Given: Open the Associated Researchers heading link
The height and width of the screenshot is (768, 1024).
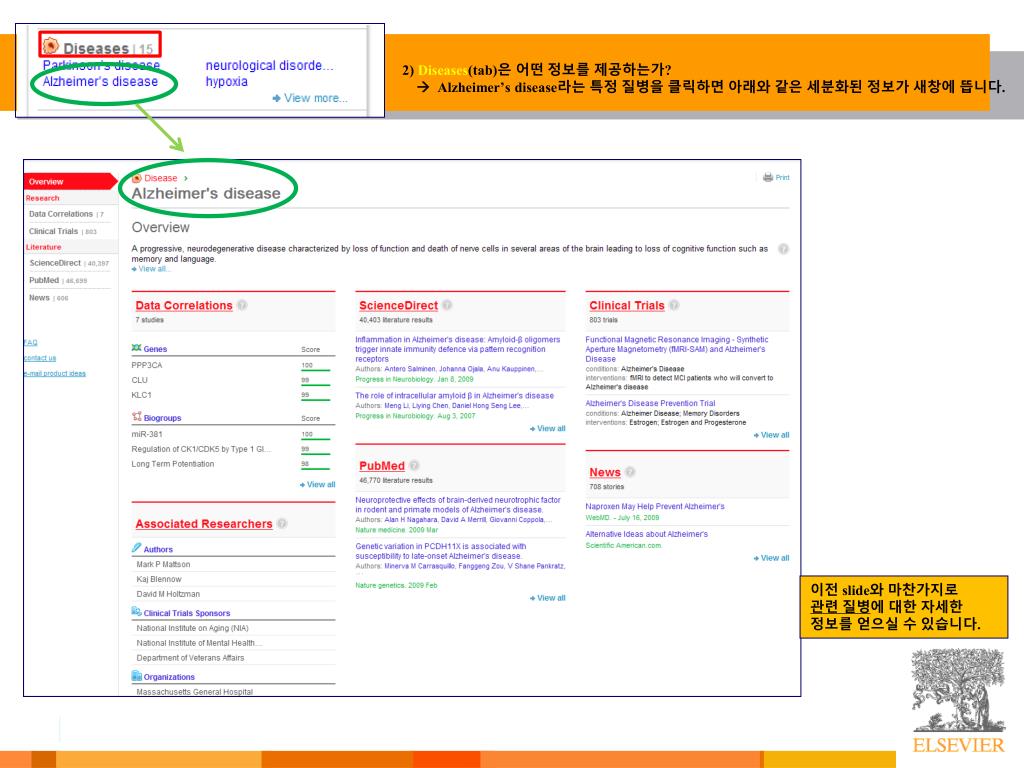Looking at the screenshot, I should pyautogui.click(x=204, y=524).
